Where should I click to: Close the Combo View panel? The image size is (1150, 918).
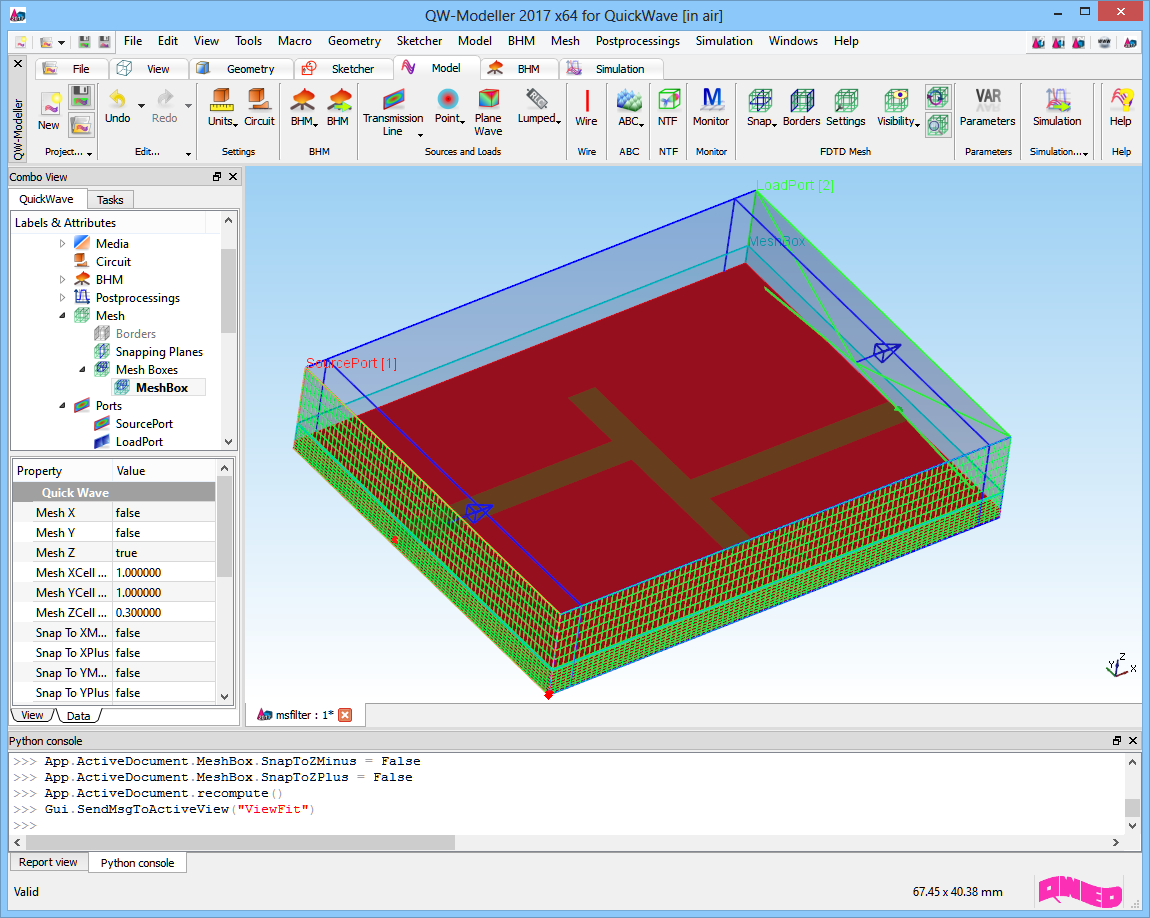click(233, 177)
